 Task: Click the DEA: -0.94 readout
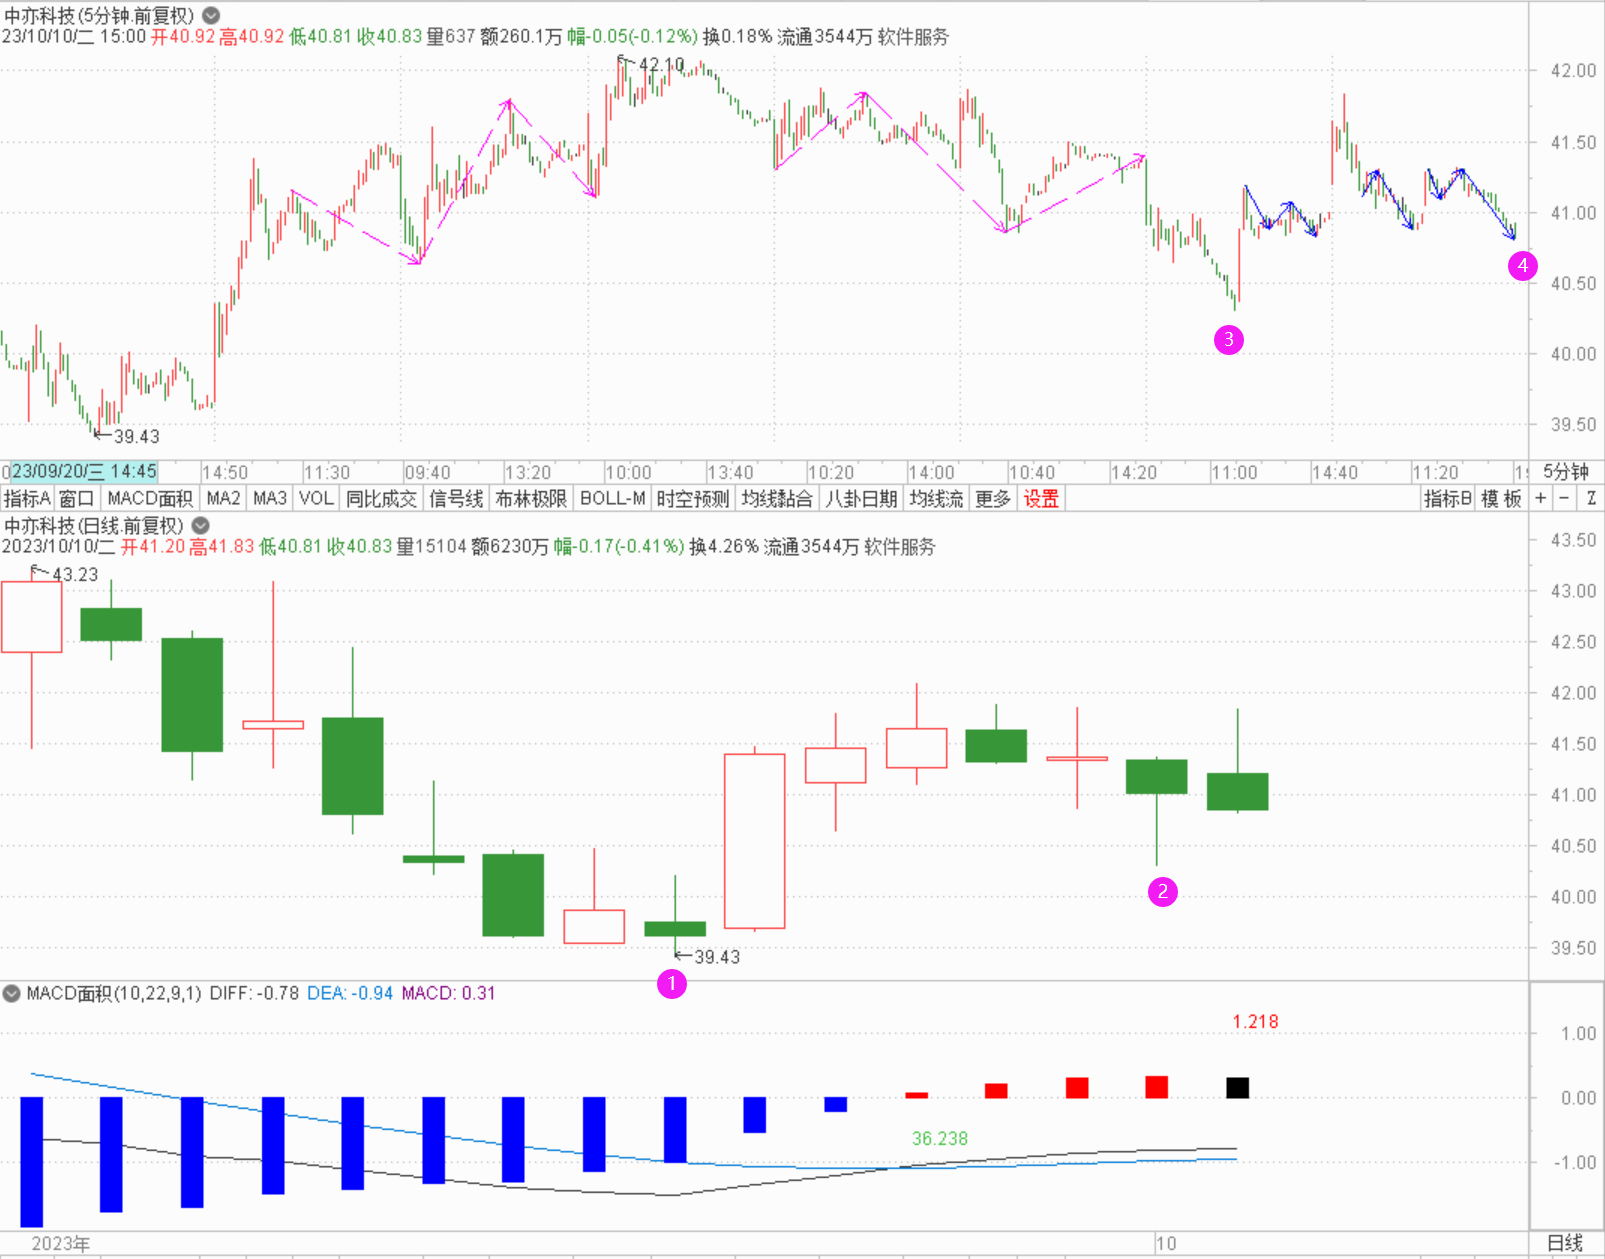(x=350, y=993)
